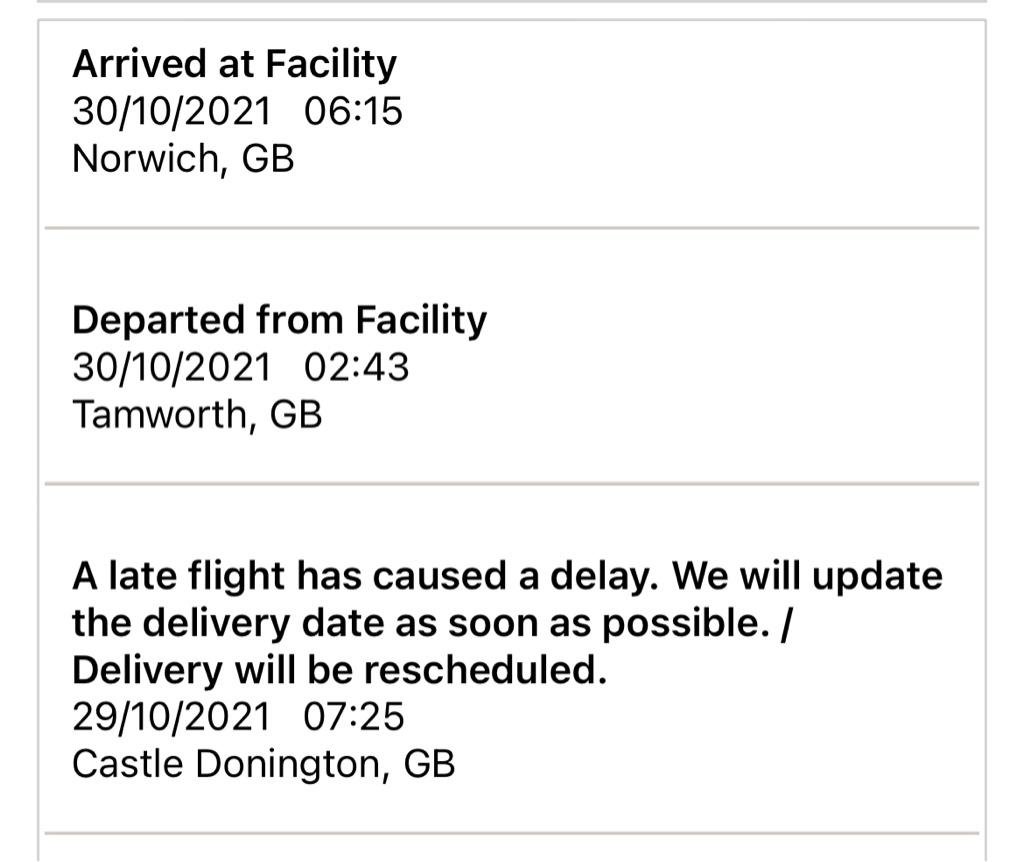Screen dimensions: 1024x862
Task: Open the Departed from Facility heading
Action: [279, 320]
